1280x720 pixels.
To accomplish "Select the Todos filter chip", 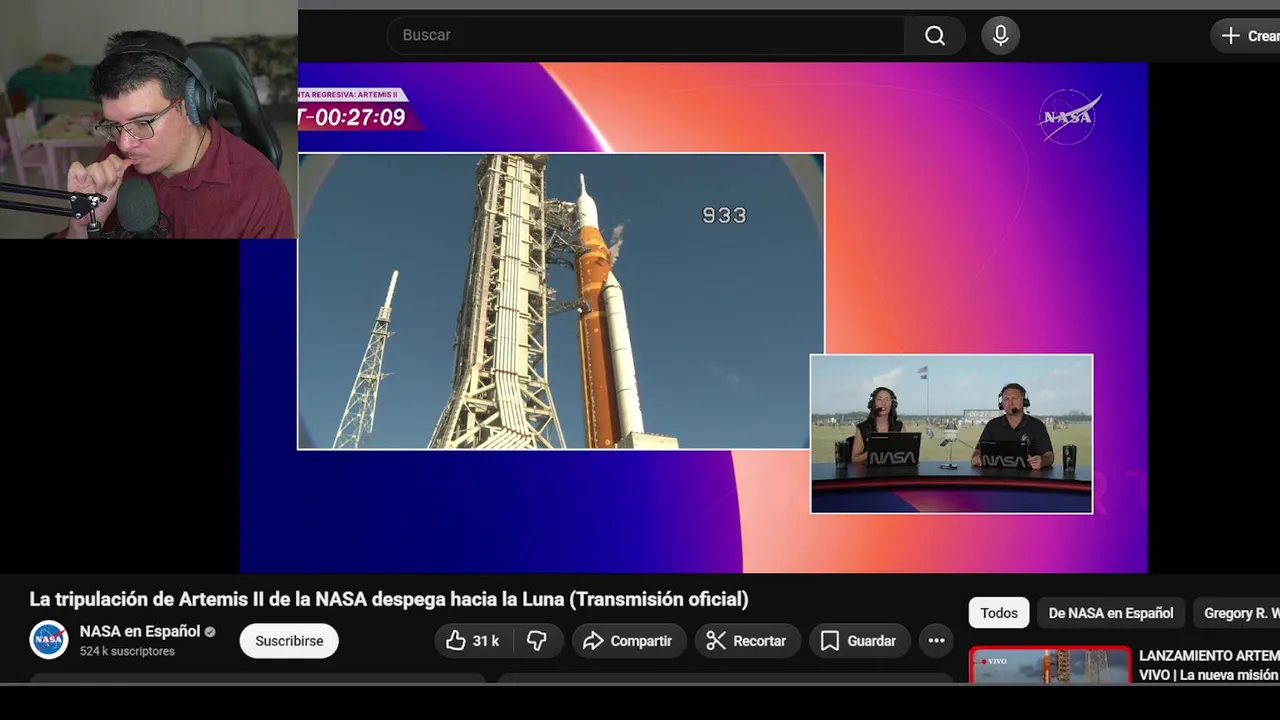I will coord(999,613).
